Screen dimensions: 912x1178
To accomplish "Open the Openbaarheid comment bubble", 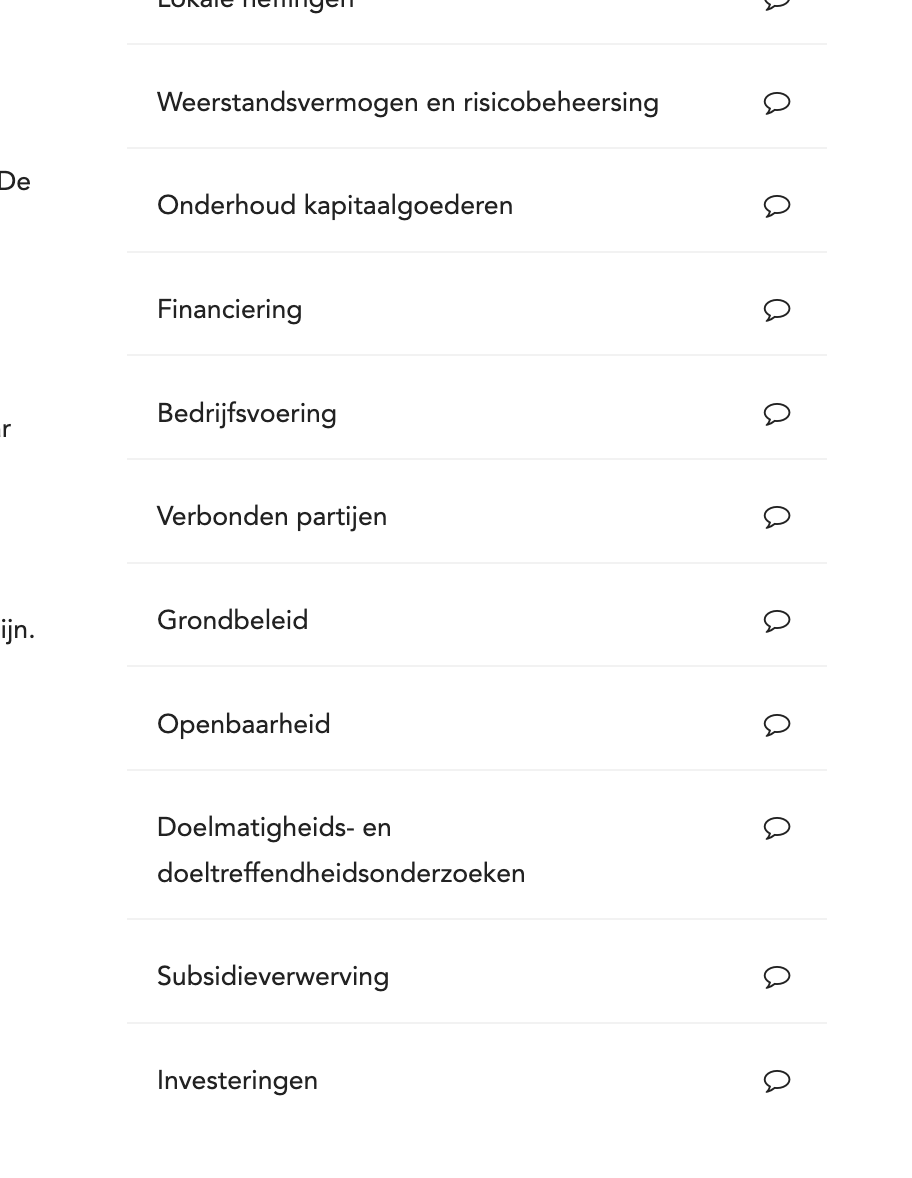I will [777, 725].
